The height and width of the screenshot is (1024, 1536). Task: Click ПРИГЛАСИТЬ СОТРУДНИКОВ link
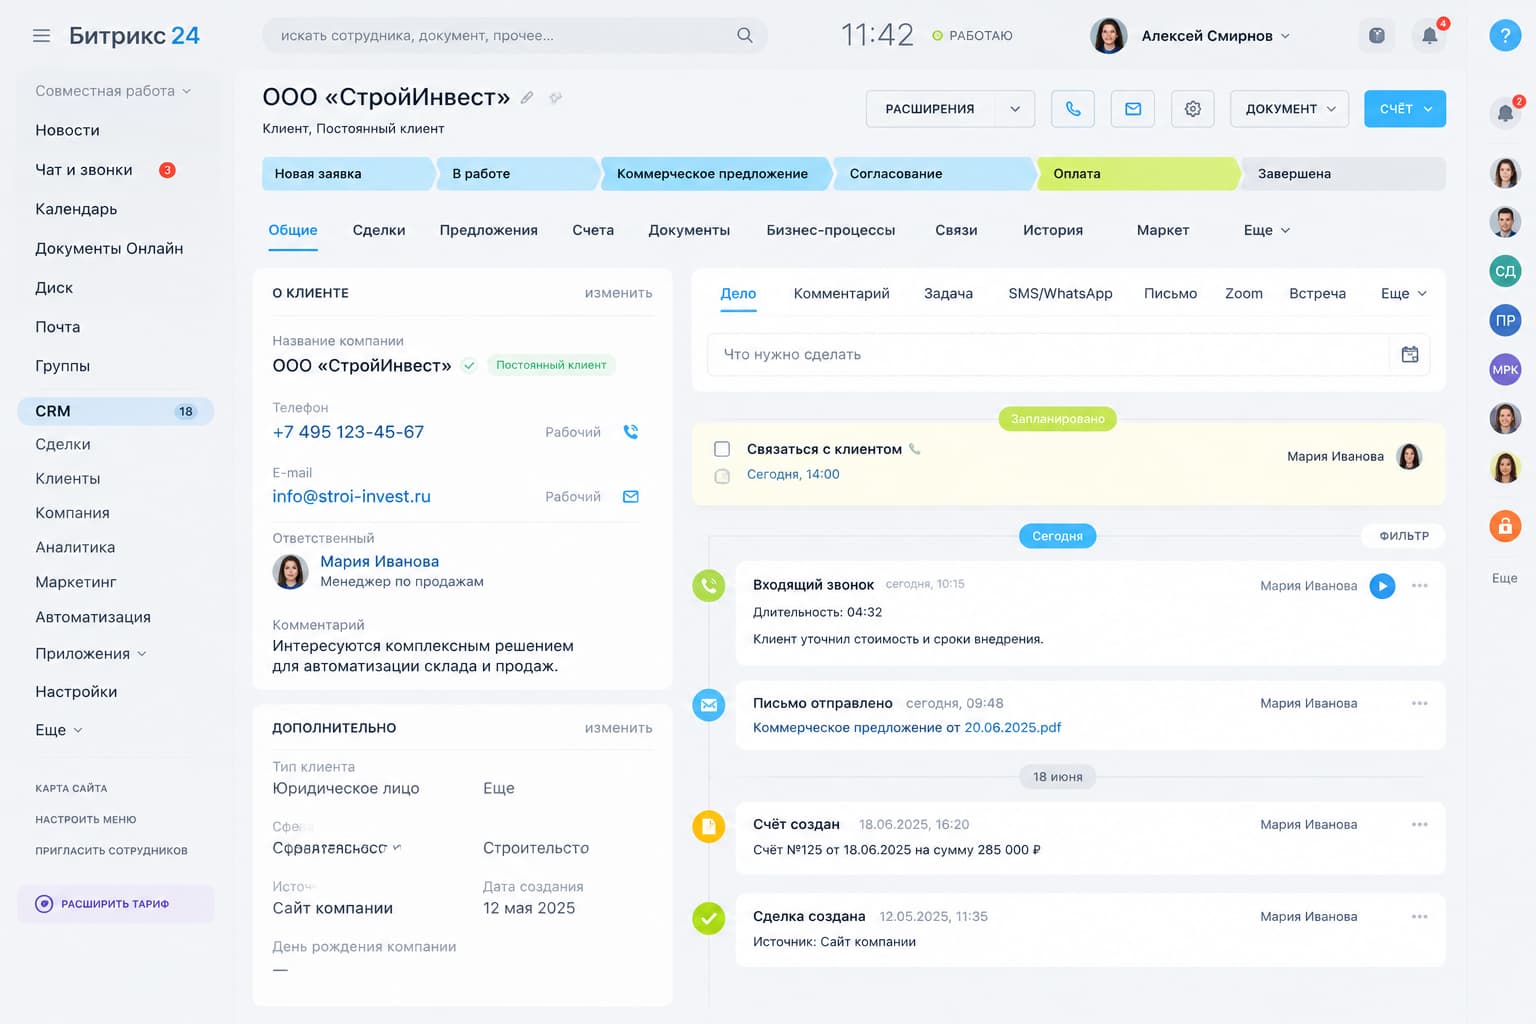coord(111,851)
